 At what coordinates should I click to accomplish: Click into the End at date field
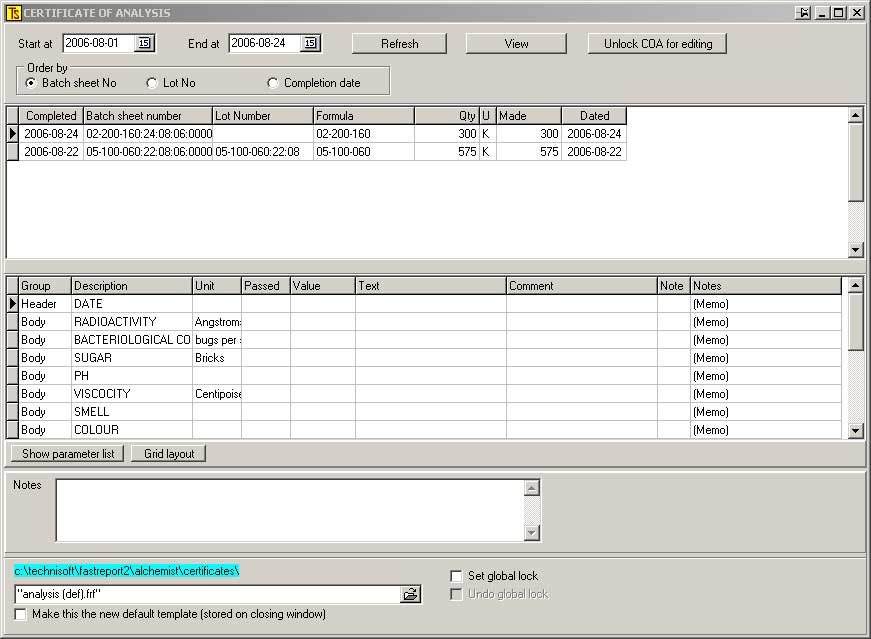(x=265, y=43)
